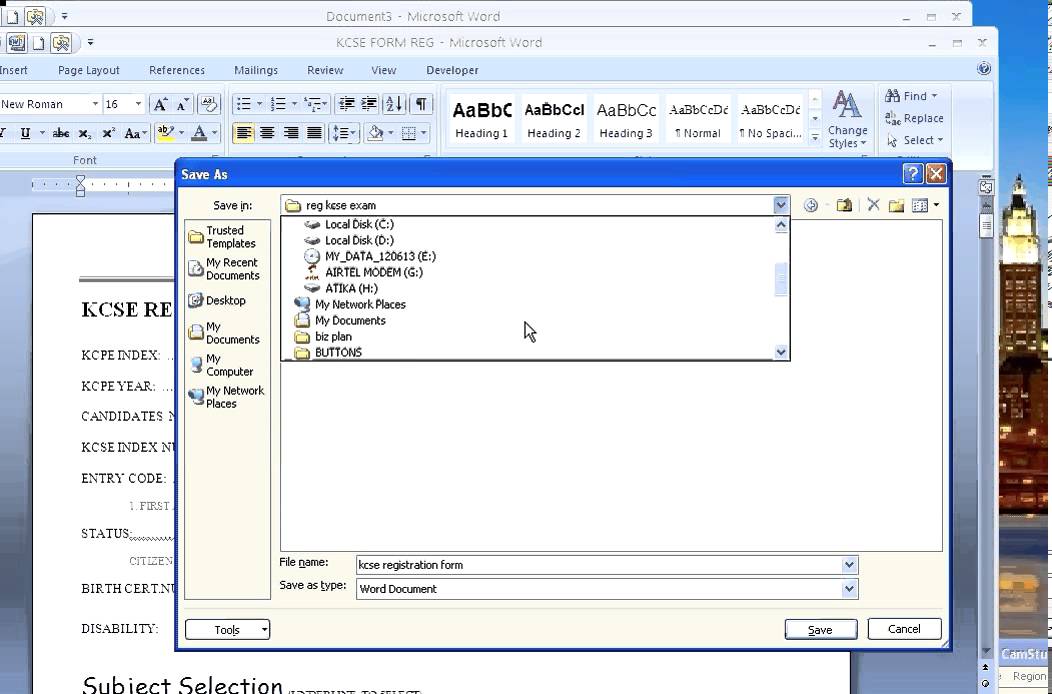1052x694 pixels.
Task: Toggle Align Text Left
Action: [x=244, y=133]
